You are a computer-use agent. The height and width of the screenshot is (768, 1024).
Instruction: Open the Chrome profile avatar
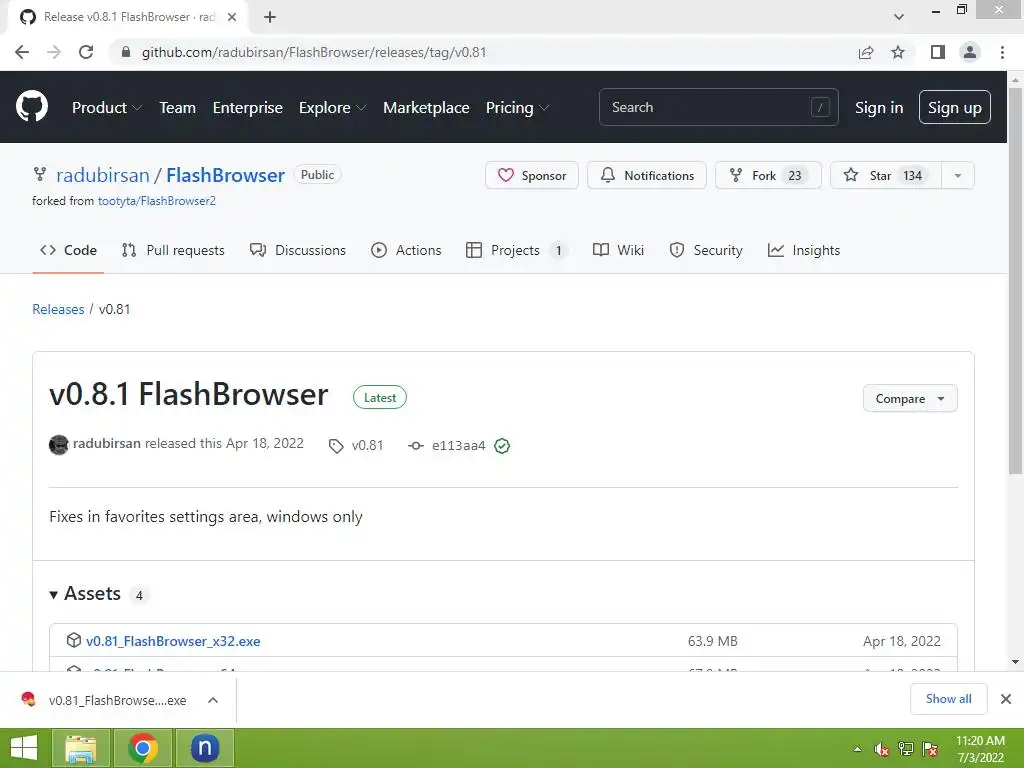pyautogui.click(x=970, y=52)
